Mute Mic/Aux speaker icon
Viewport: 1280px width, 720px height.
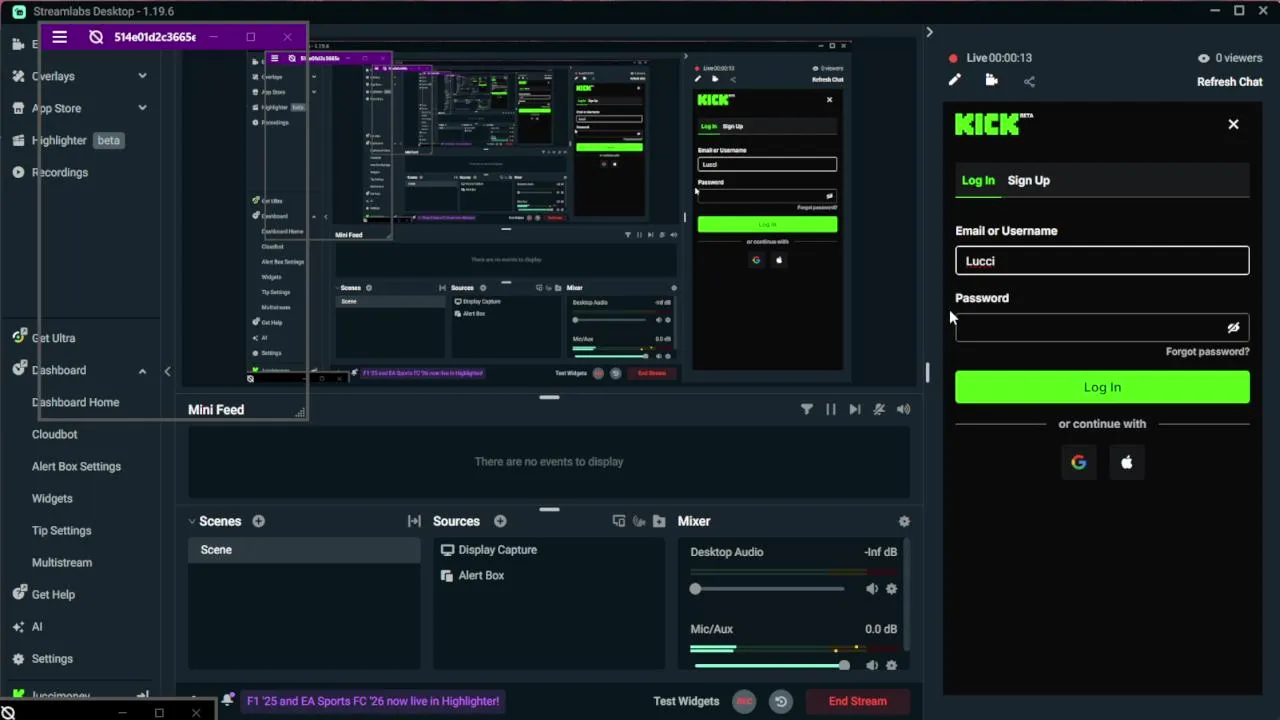[x=872, y=665]
